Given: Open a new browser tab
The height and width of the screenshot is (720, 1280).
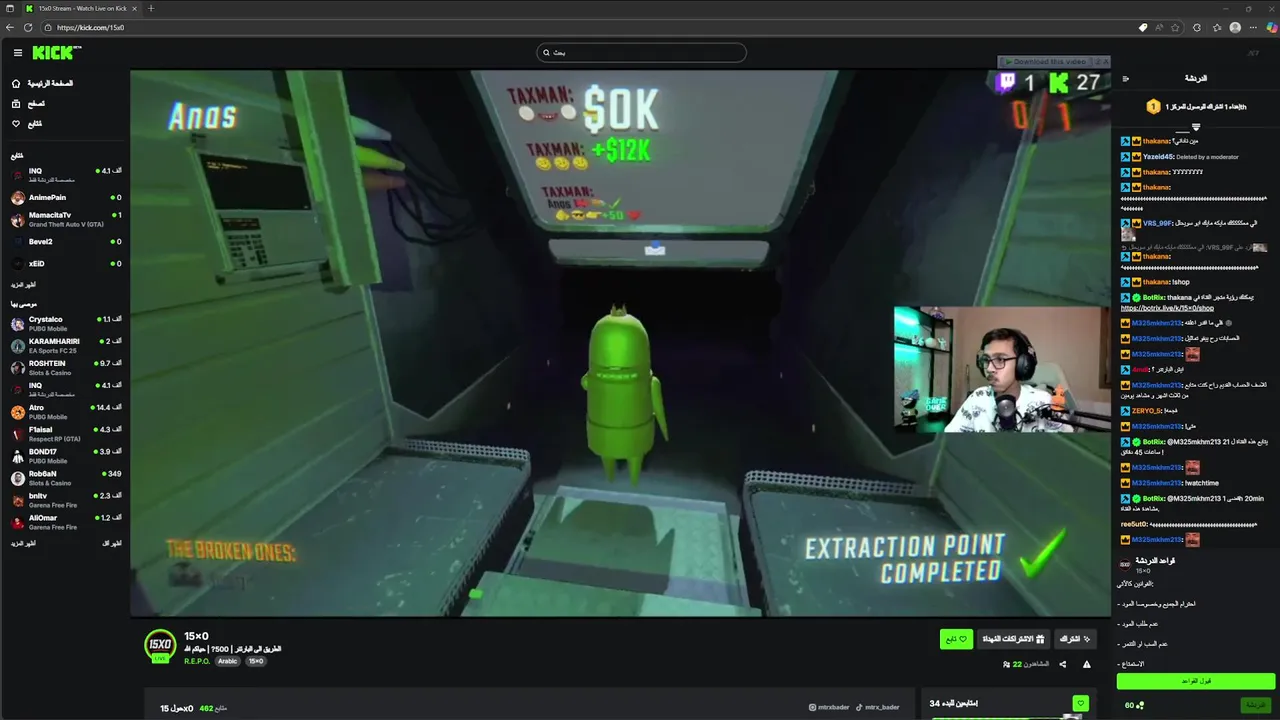Looking at the screenshot, I should pos(151,8).
